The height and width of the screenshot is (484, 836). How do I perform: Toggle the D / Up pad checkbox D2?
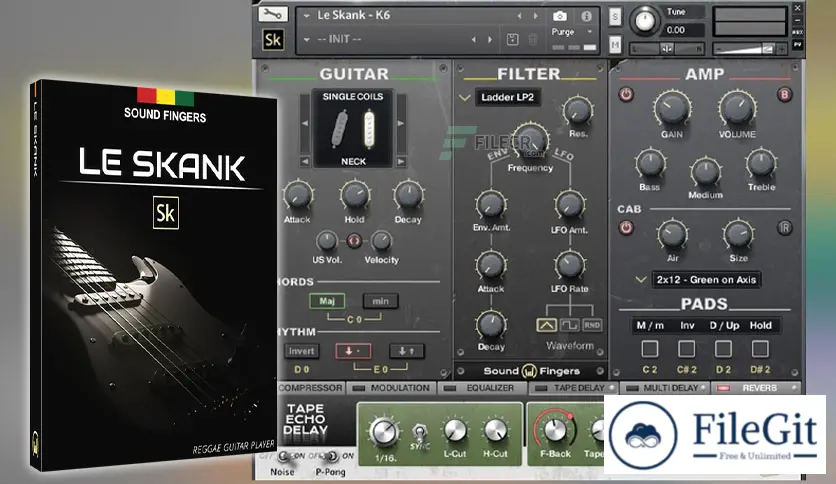(x=723, y=349)
